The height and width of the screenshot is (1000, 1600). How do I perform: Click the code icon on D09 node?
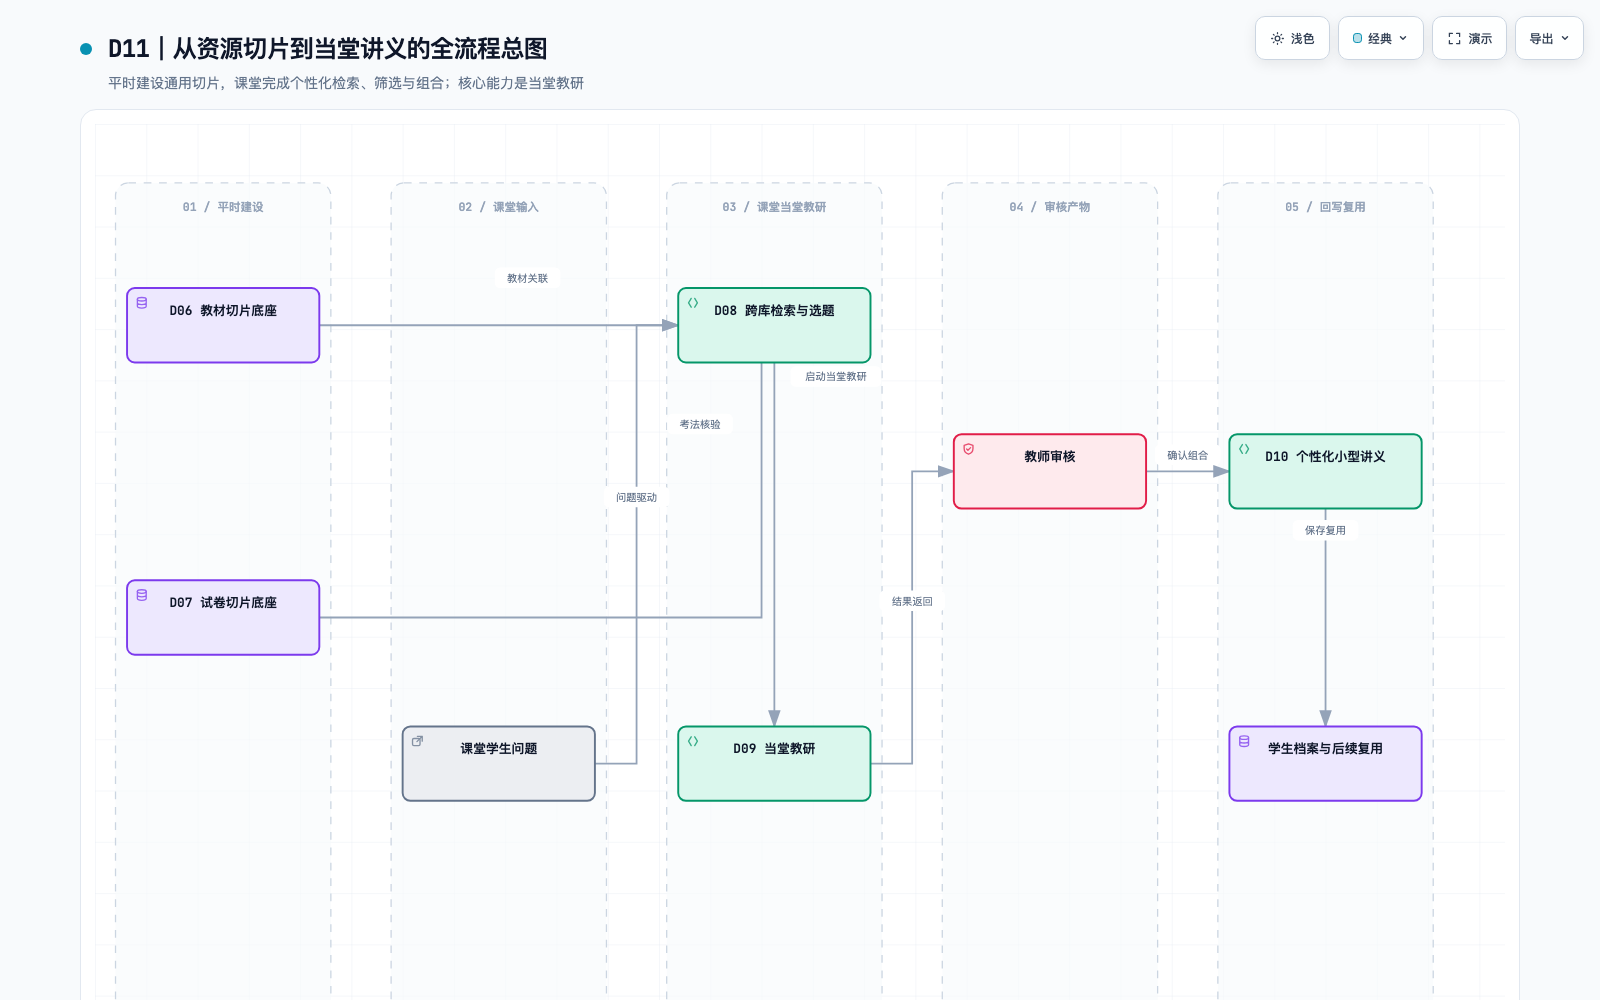(x=693, y=741)
